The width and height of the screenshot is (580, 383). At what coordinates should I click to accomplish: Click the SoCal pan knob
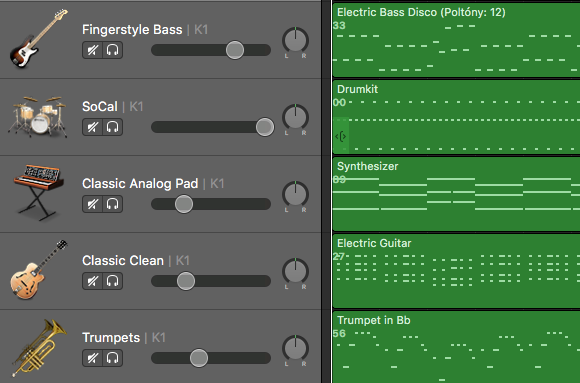[x=296, y=117]
